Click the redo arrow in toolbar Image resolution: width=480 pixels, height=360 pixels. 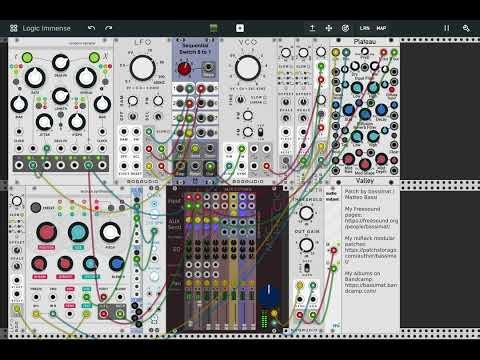click(108, 28)
